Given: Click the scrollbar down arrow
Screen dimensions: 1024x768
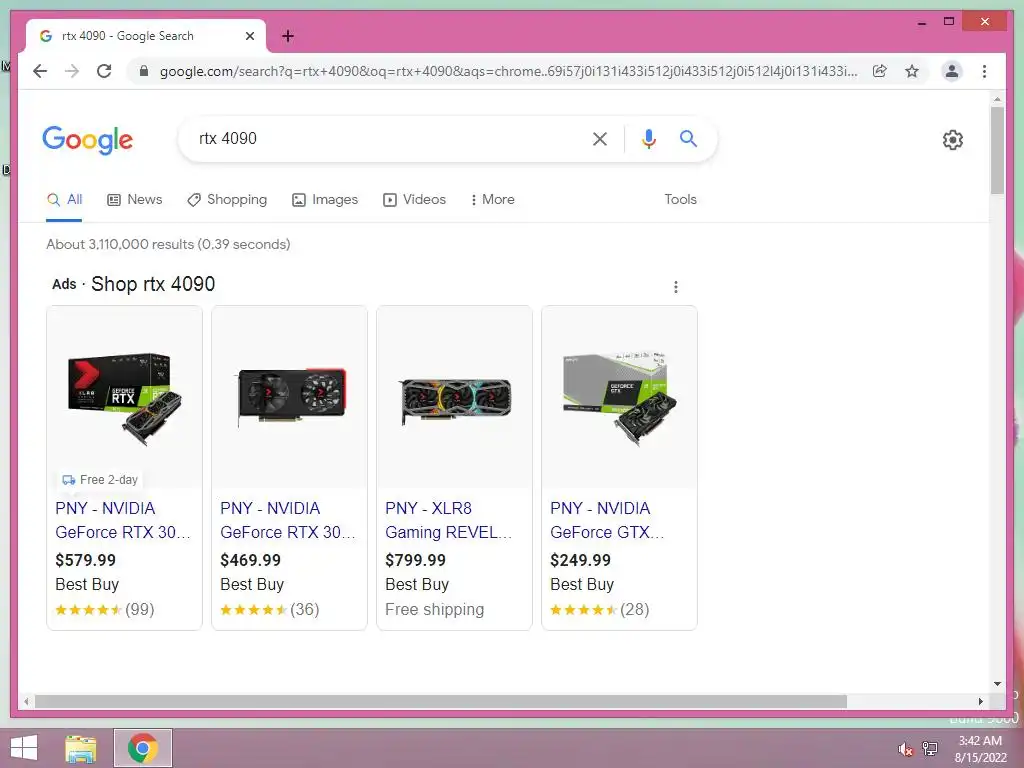Looking at the screenshot, I should (x=997, y=684).
